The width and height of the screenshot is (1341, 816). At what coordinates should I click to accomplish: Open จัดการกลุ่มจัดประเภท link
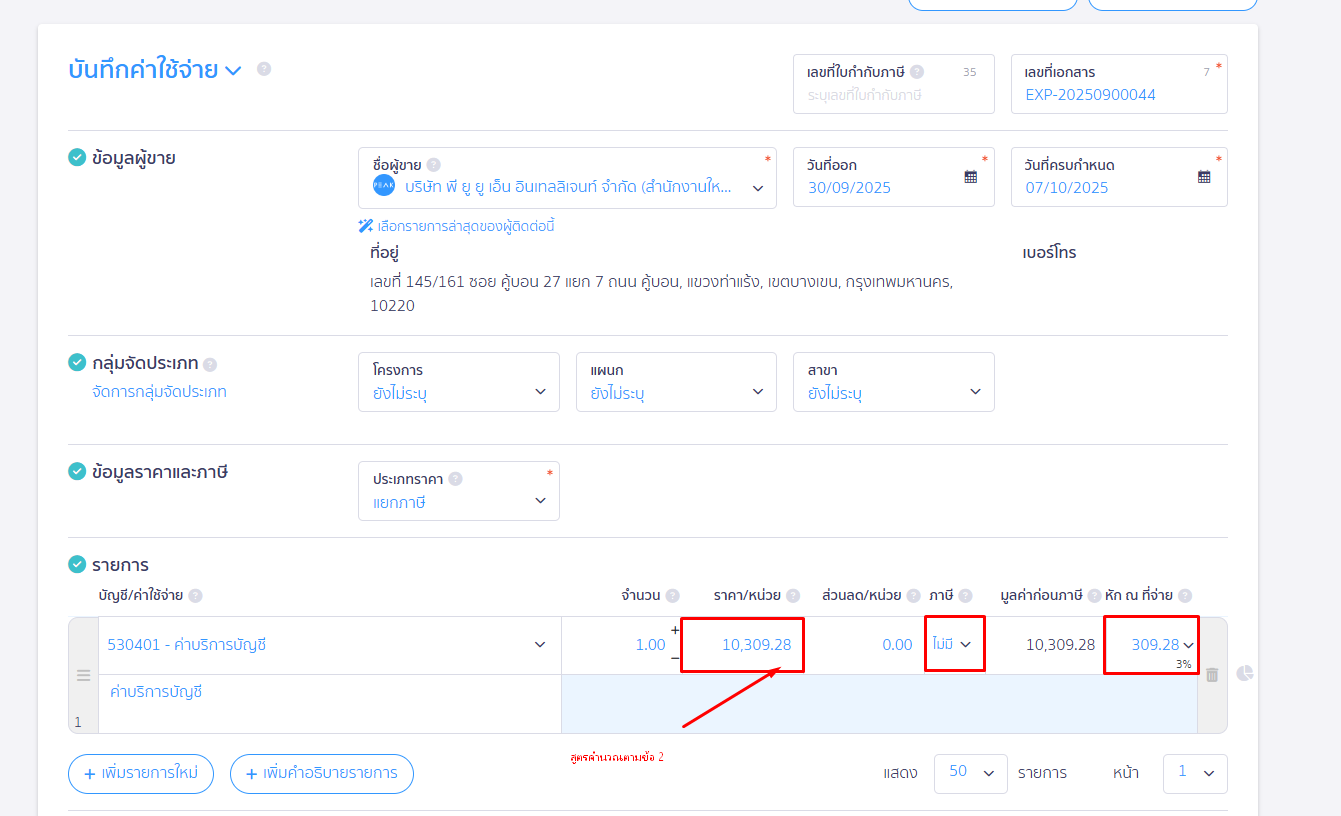click(x=159, y=392)
